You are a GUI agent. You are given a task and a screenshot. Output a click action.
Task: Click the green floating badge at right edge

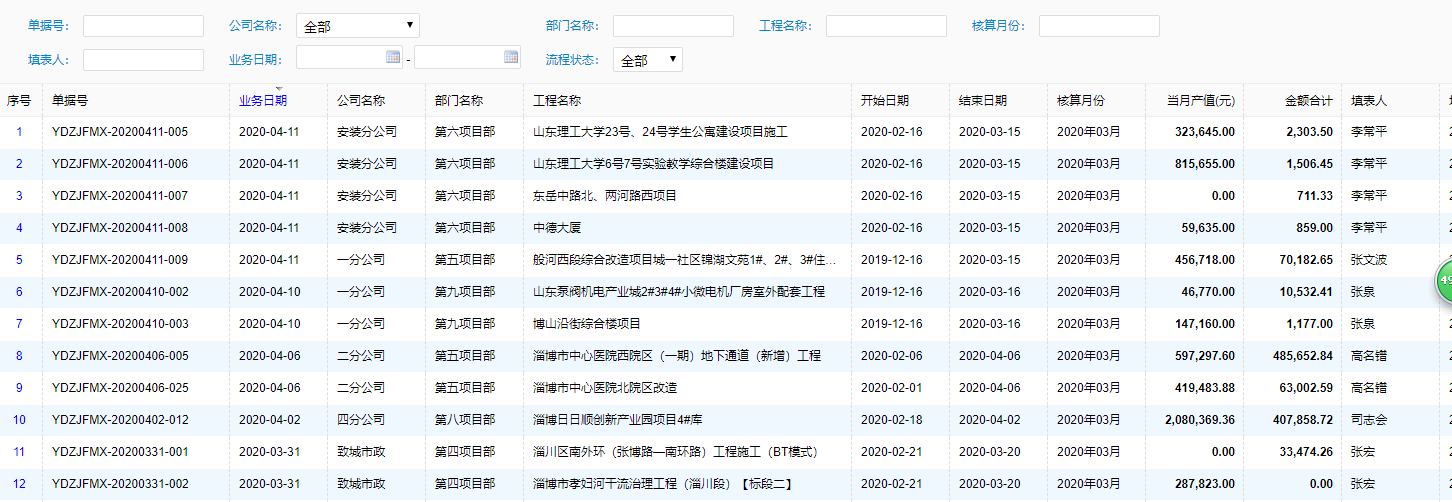pos(1444,280)
